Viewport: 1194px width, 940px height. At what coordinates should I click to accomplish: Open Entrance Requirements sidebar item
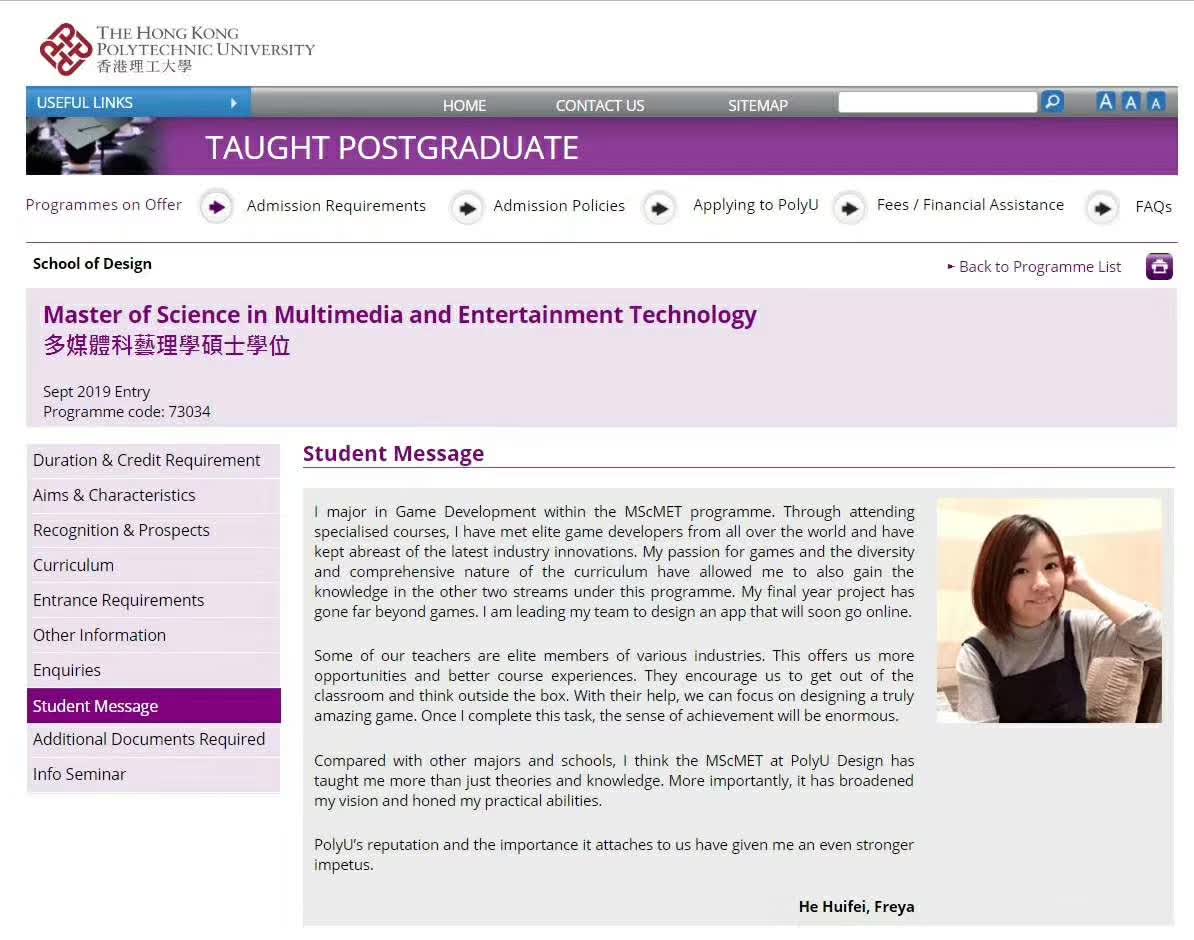point(118,600)
